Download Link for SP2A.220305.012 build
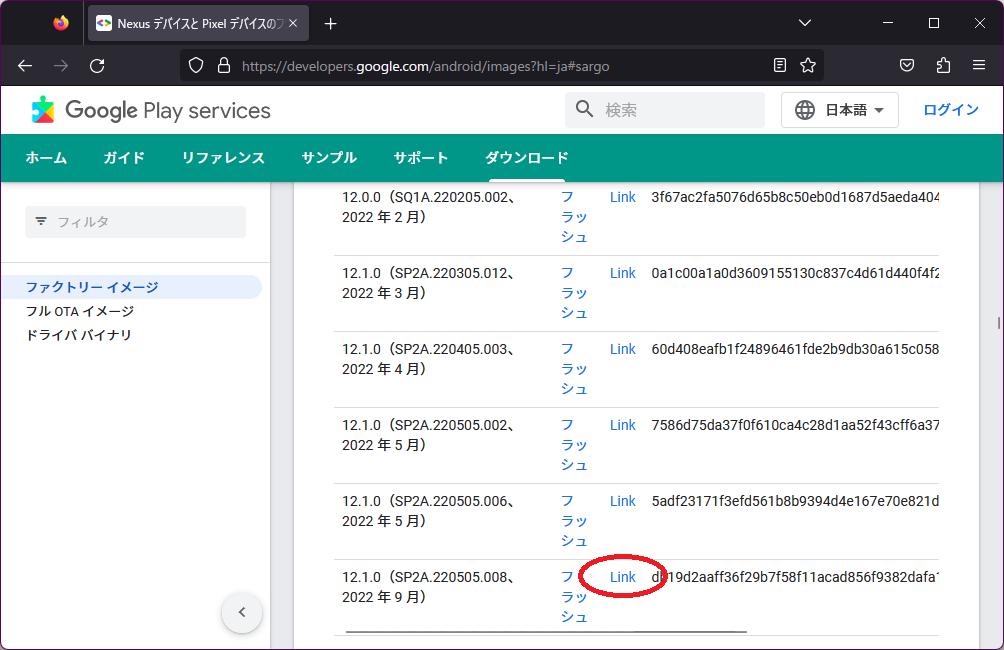 click(622, 273)
